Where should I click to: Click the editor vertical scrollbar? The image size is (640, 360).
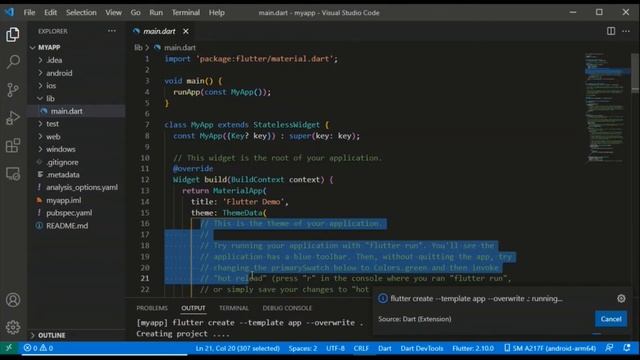[635, 73]
